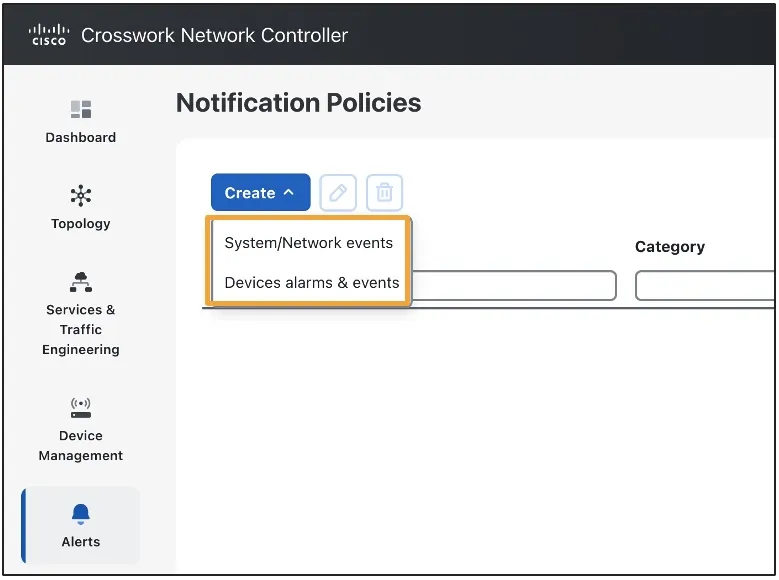This screenshot has width=779, height=580.
Task: Choose Devices alarms & events option
Action: coord(312,283)
